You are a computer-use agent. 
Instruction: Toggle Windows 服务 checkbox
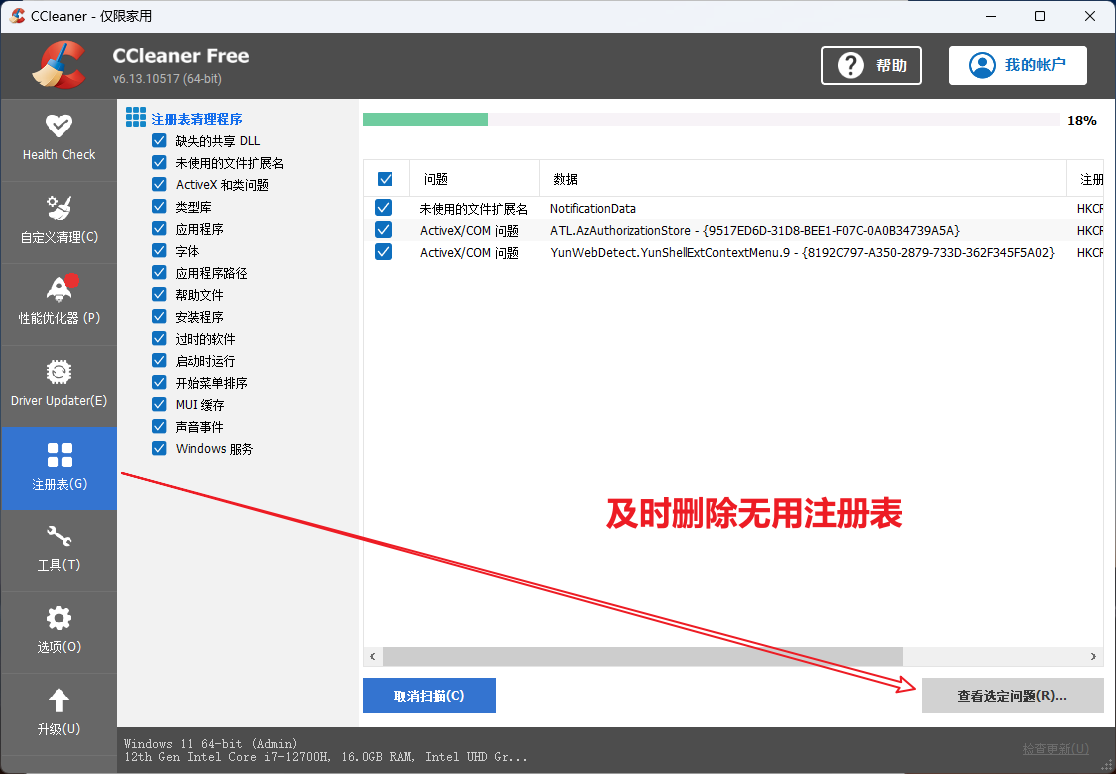(159, 448)
